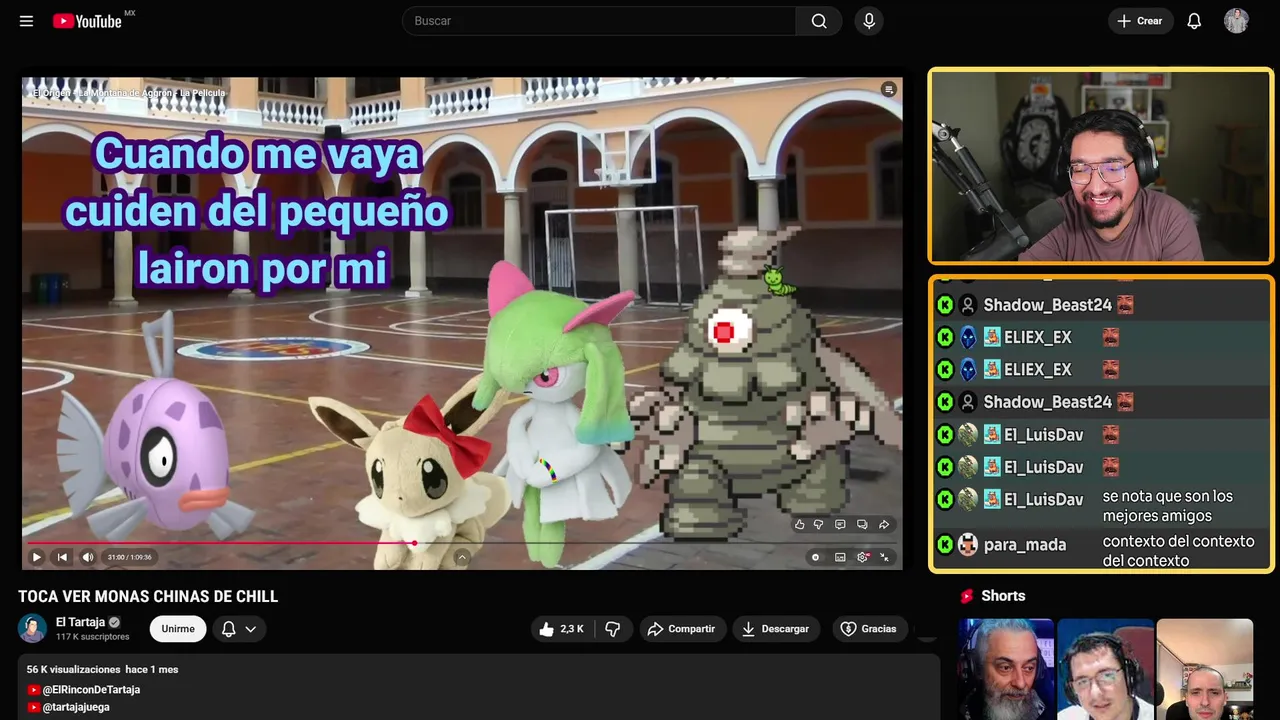Open the Crear upload button

(x=1140, y=21)
